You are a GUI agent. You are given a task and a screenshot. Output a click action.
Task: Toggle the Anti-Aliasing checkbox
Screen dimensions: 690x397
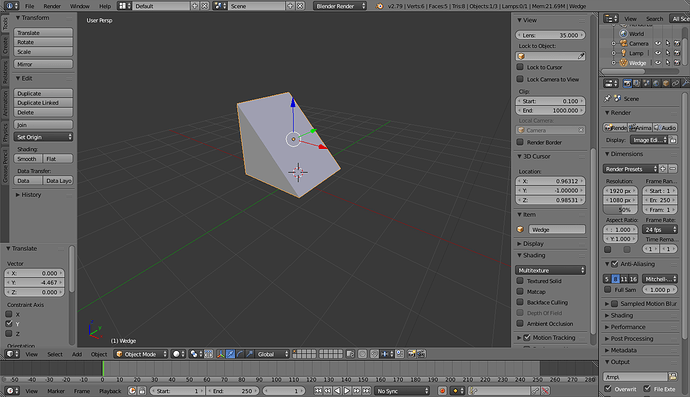coord(615,264)
